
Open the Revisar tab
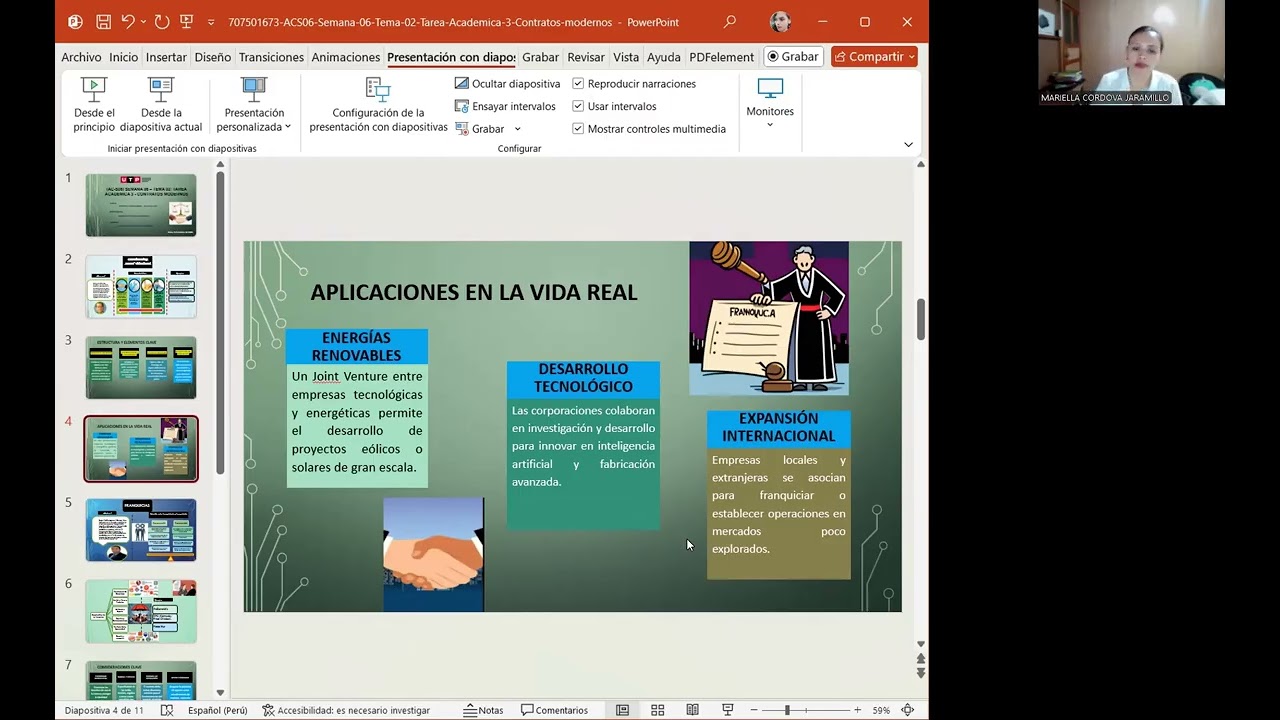coord(586,57)
